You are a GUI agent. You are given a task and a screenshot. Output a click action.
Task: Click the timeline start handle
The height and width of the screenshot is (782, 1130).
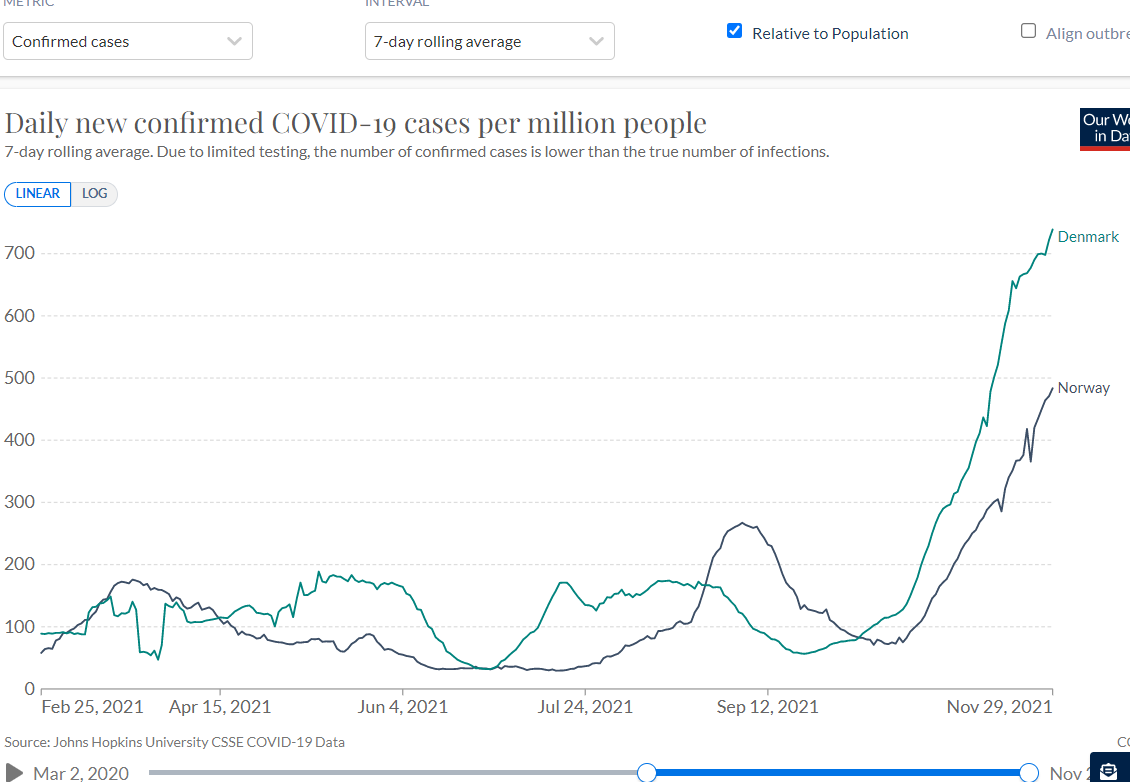pos(647,773)
